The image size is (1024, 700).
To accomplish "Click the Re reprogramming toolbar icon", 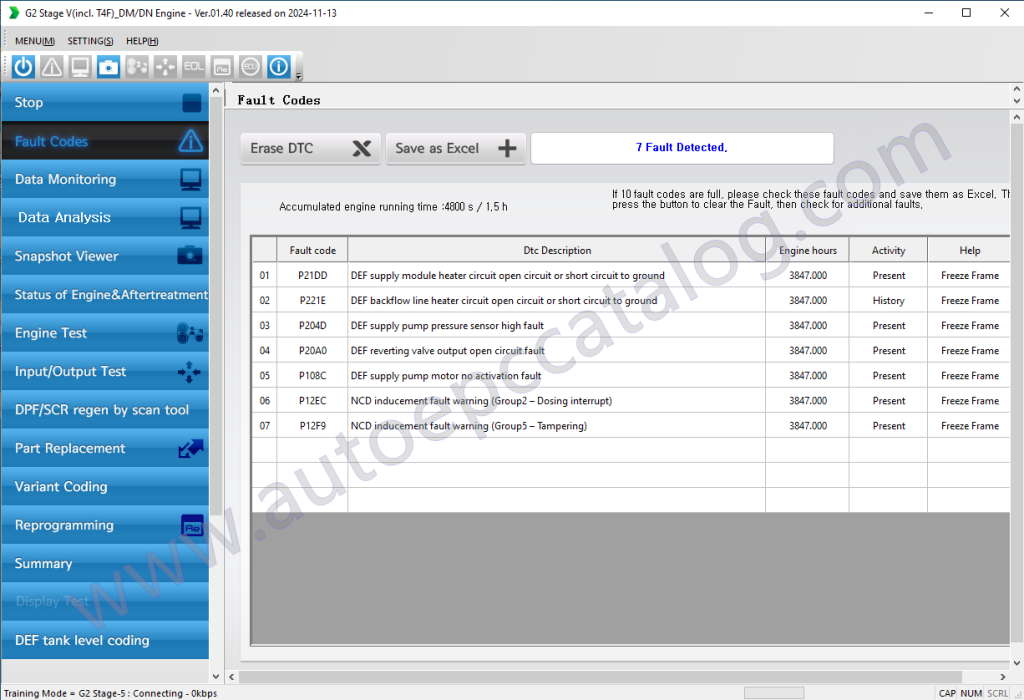I will point(221,66).
